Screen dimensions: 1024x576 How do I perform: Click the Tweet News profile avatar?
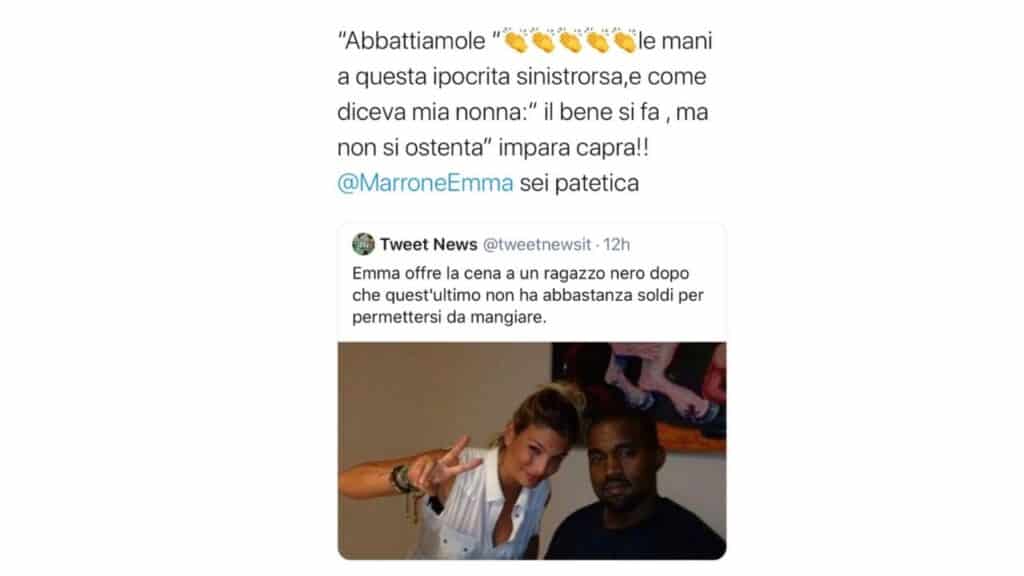[363, 244]
